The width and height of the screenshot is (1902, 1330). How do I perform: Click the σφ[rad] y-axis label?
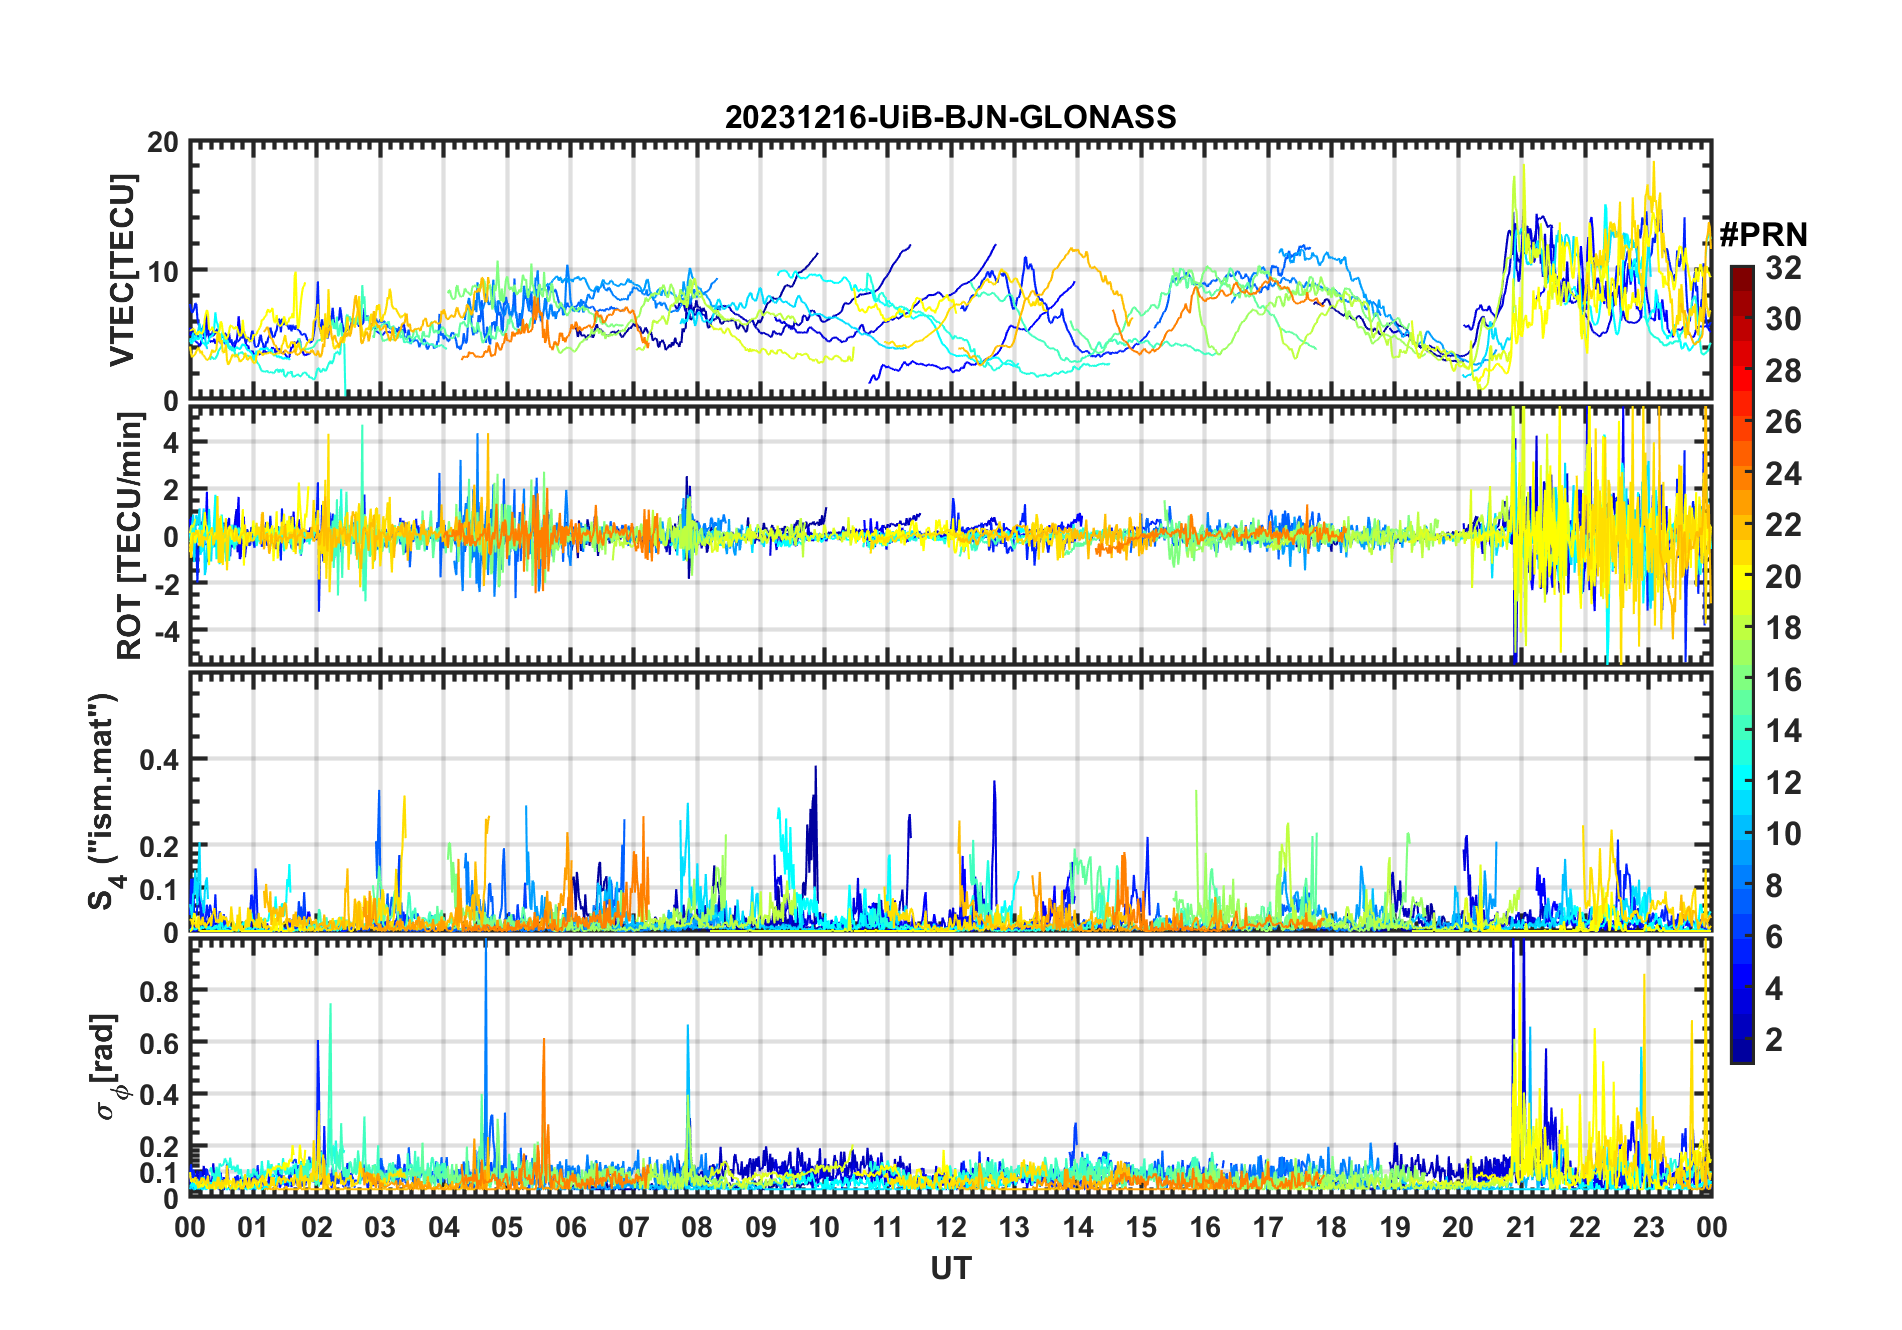[106, 1067]
